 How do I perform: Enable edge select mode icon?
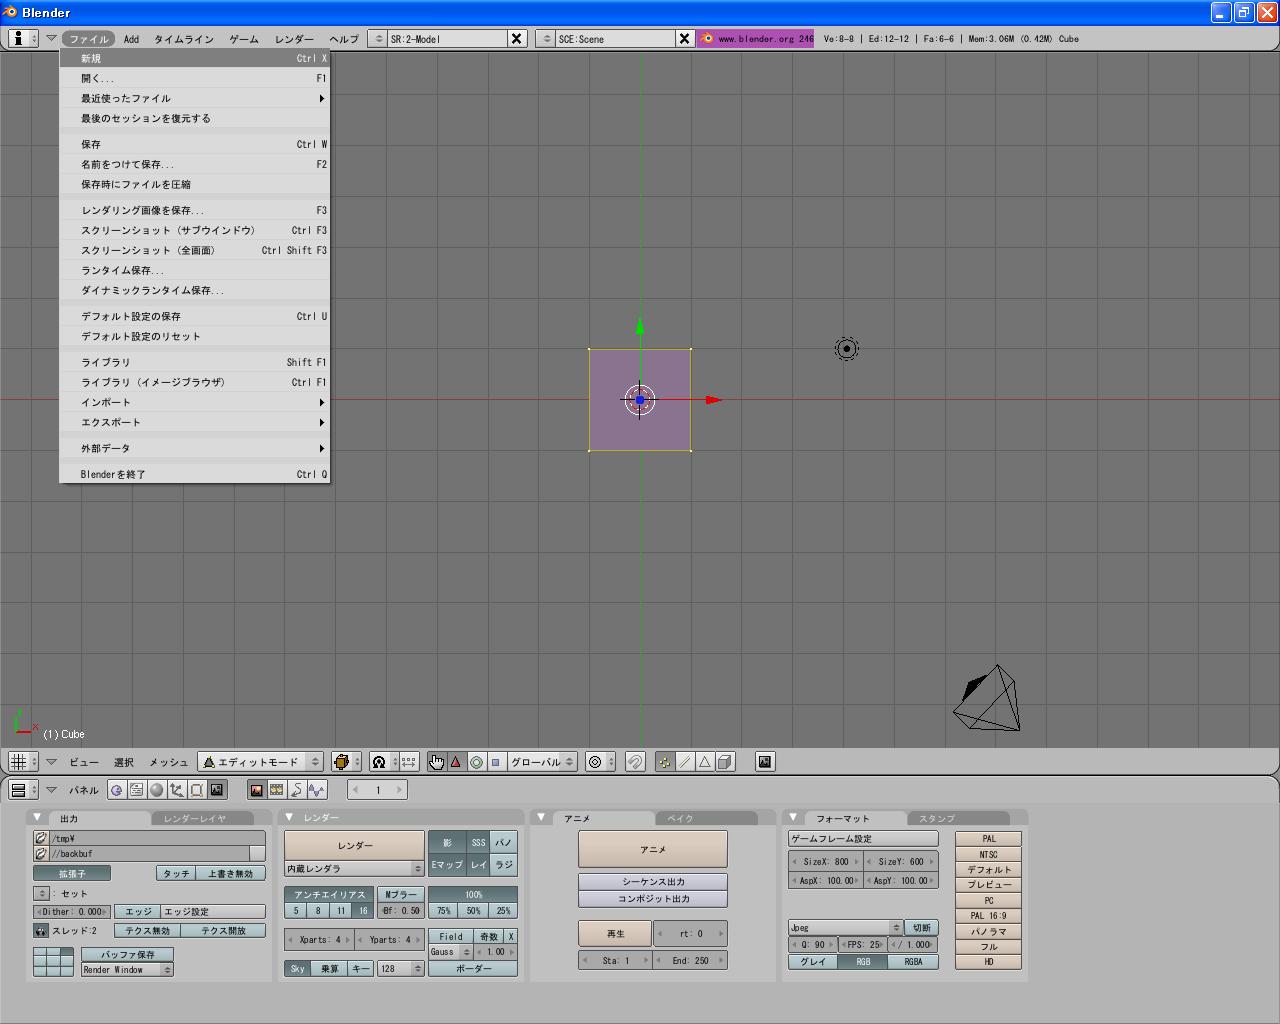tap(685, 762)
